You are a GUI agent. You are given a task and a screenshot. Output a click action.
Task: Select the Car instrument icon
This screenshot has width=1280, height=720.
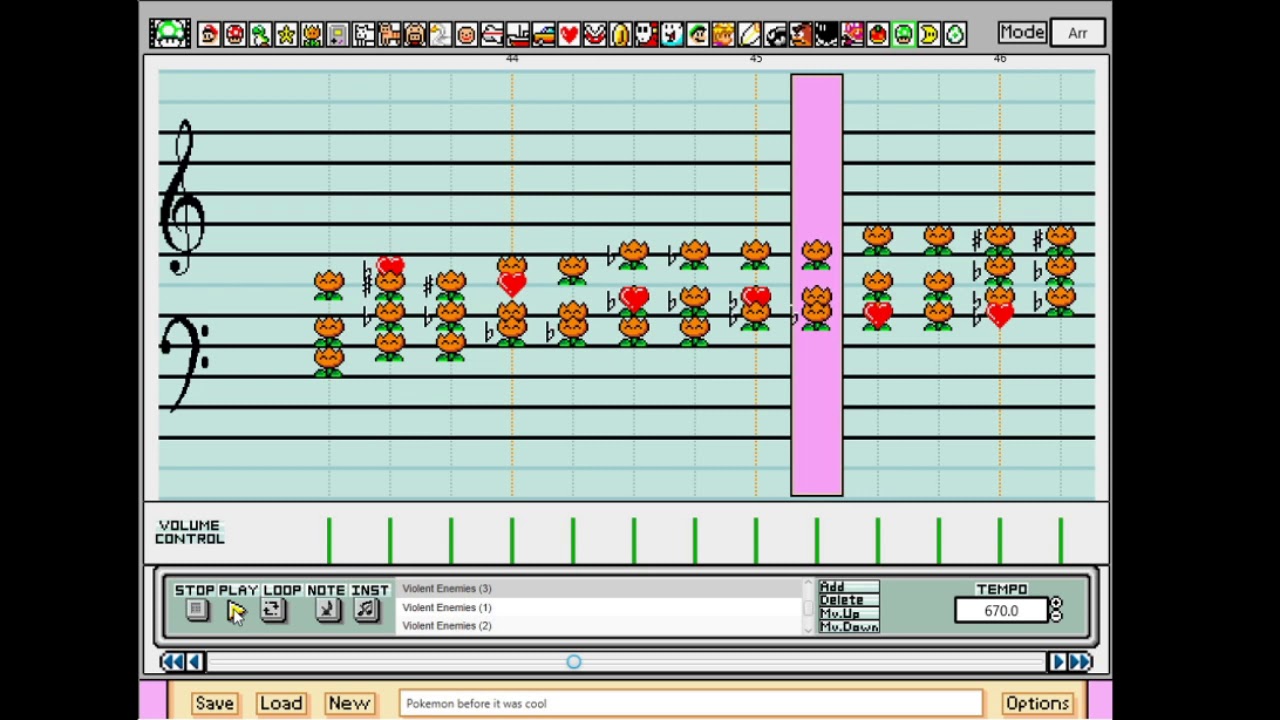(x=543, y=34)
